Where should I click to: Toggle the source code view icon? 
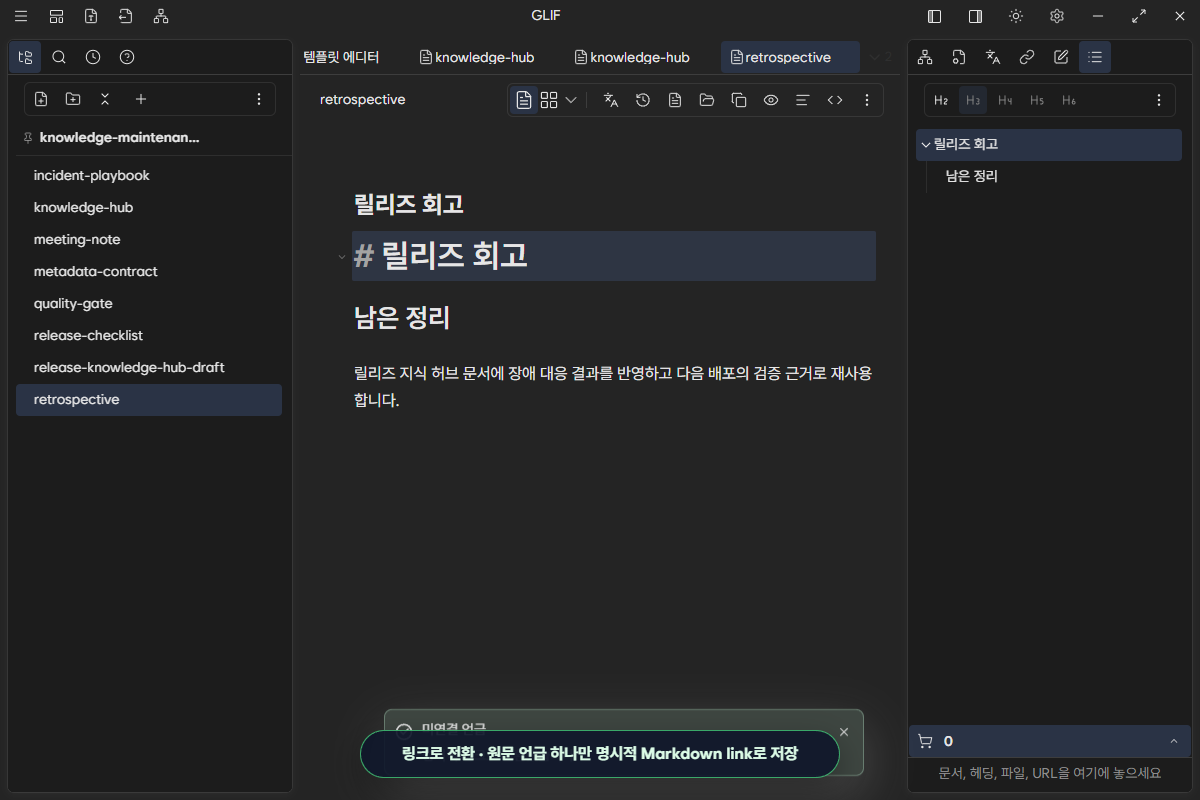[835, 100]
